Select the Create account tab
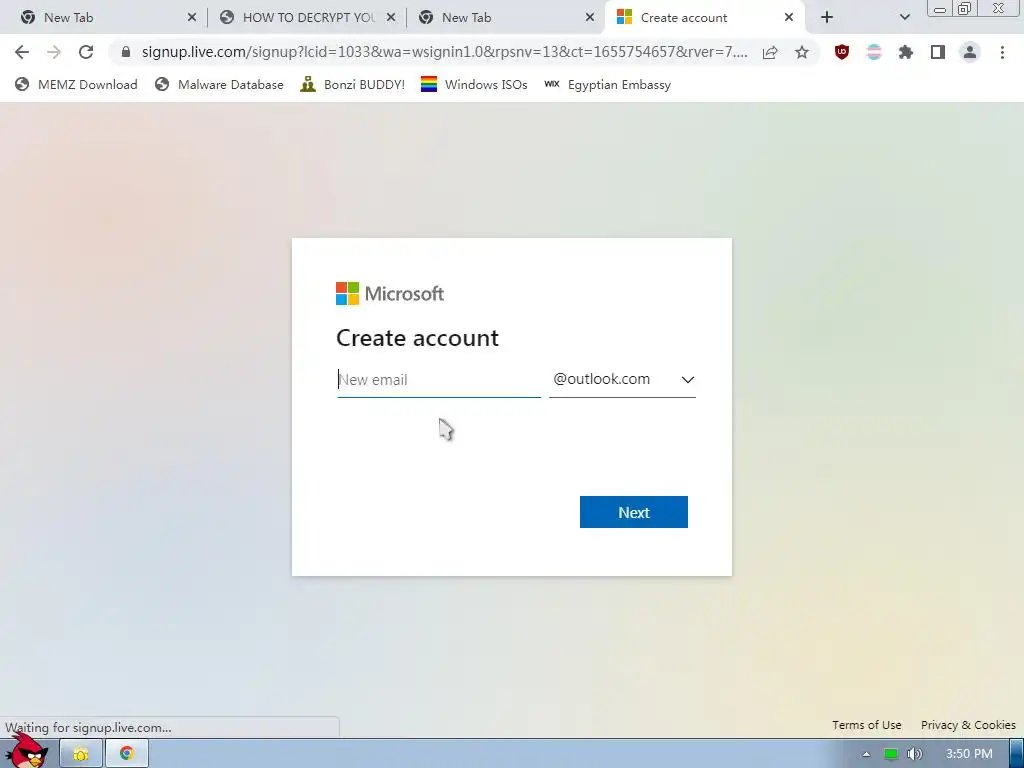 click(705, 18)
